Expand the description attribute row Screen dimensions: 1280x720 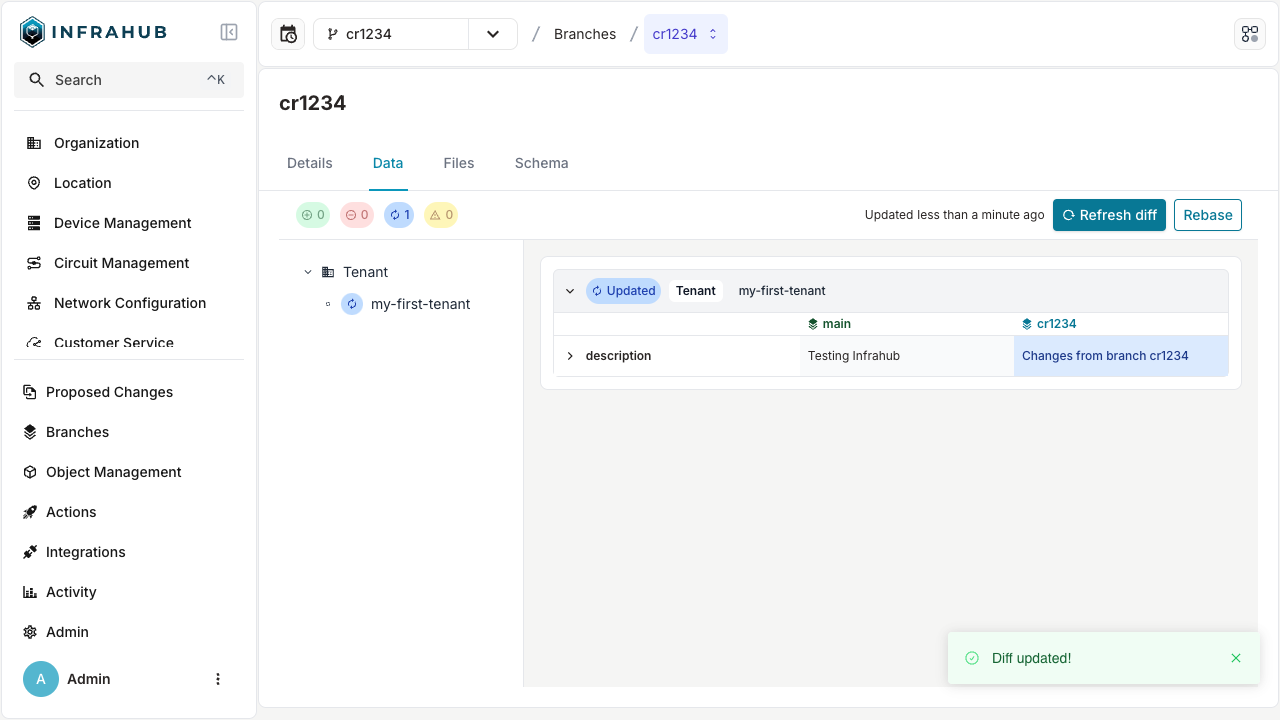coord(570,356)
